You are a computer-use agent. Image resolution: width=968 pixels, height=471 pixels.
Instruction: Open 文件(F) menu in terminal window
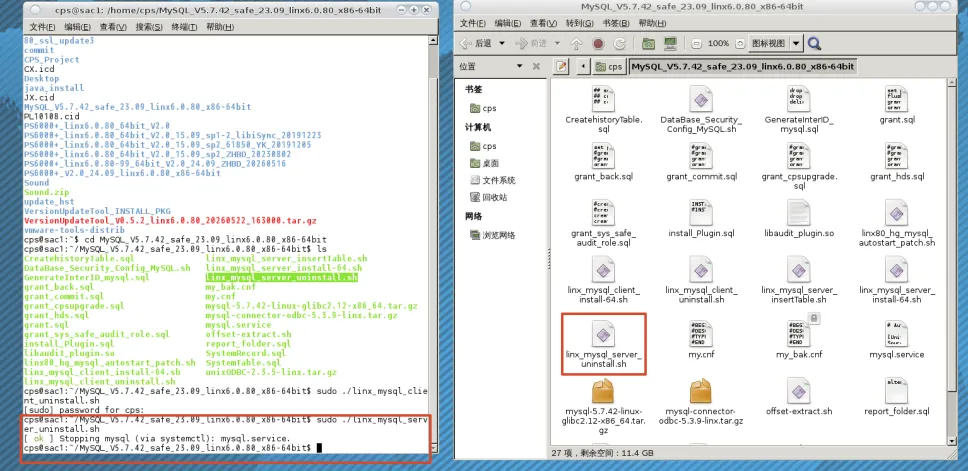(x=43, y=27)
